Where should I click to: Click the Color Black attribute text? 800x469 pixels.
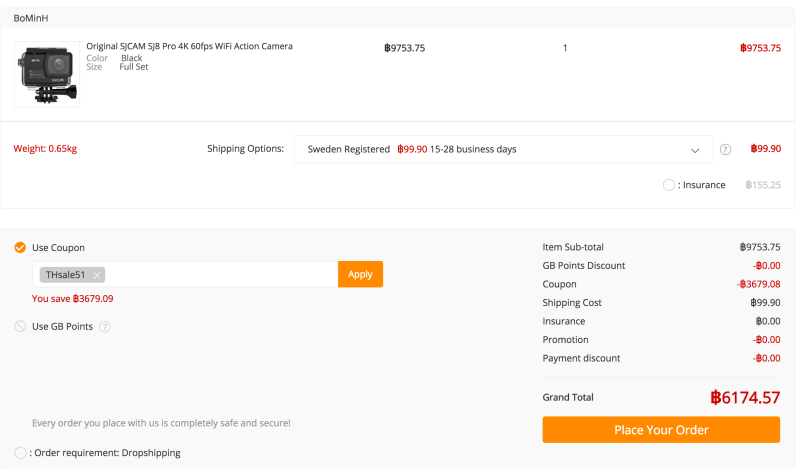click(x=114, y=58)
